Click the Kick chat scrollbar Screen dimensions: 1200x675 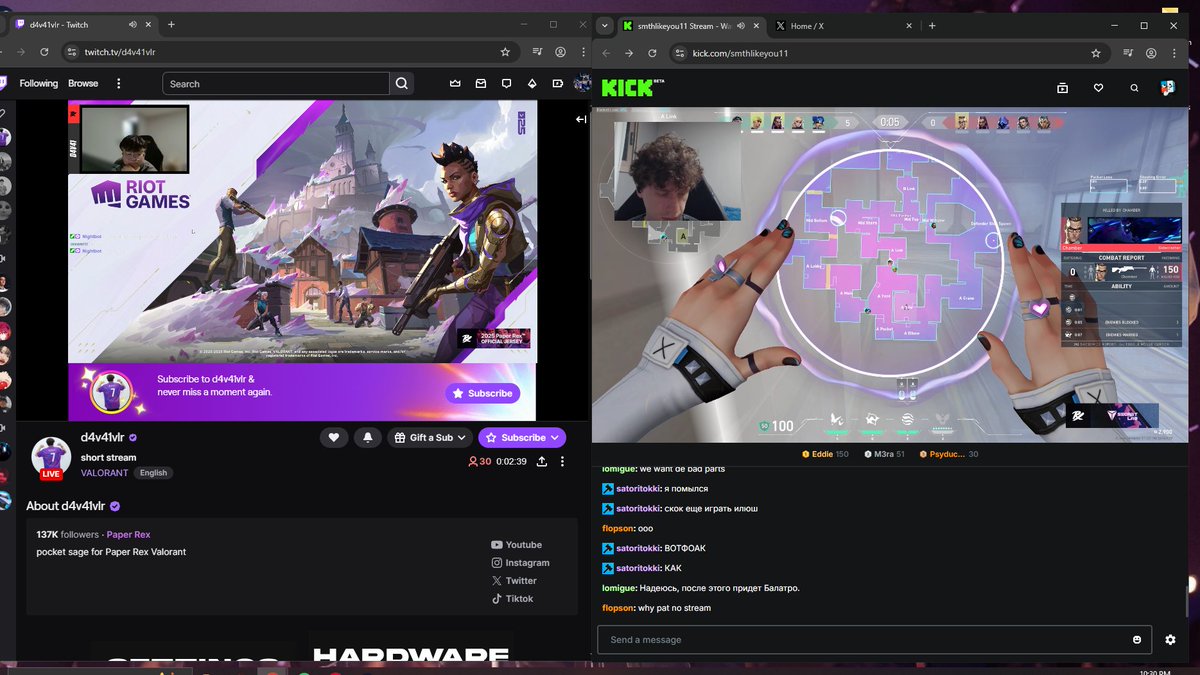(1186, 603)
